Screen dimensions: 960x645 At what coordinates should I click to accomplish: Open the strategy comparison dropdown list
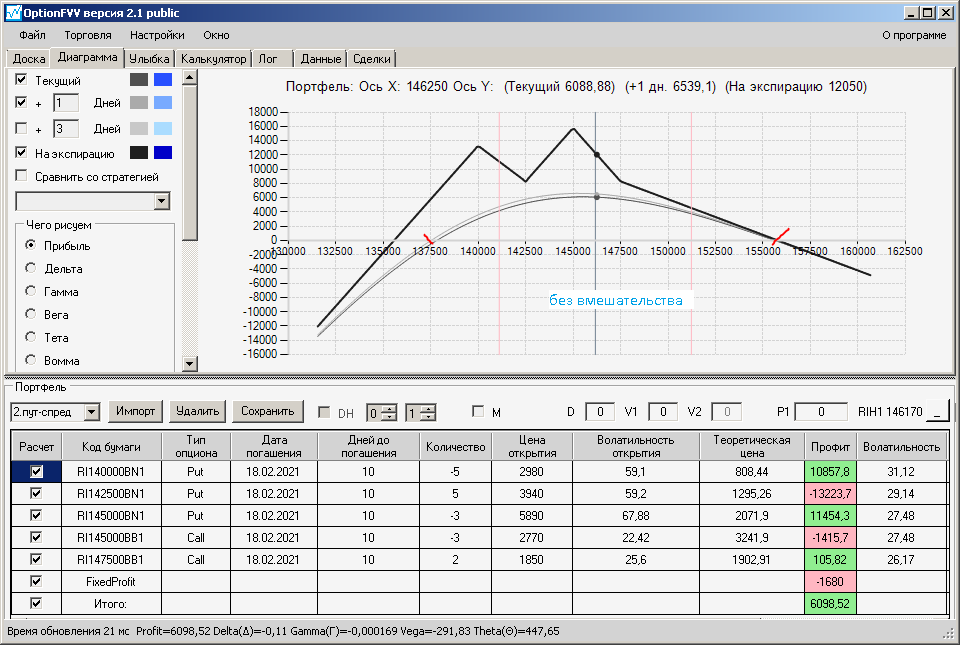pos(162,201)
